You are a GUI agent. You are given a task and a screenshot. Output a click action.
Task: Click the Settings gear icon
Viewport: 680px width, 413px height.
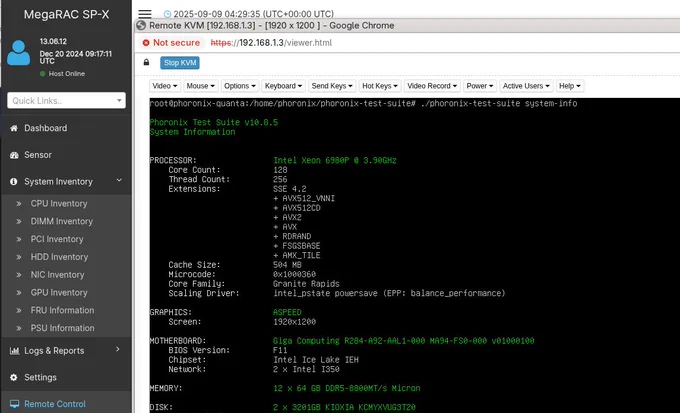14,377
